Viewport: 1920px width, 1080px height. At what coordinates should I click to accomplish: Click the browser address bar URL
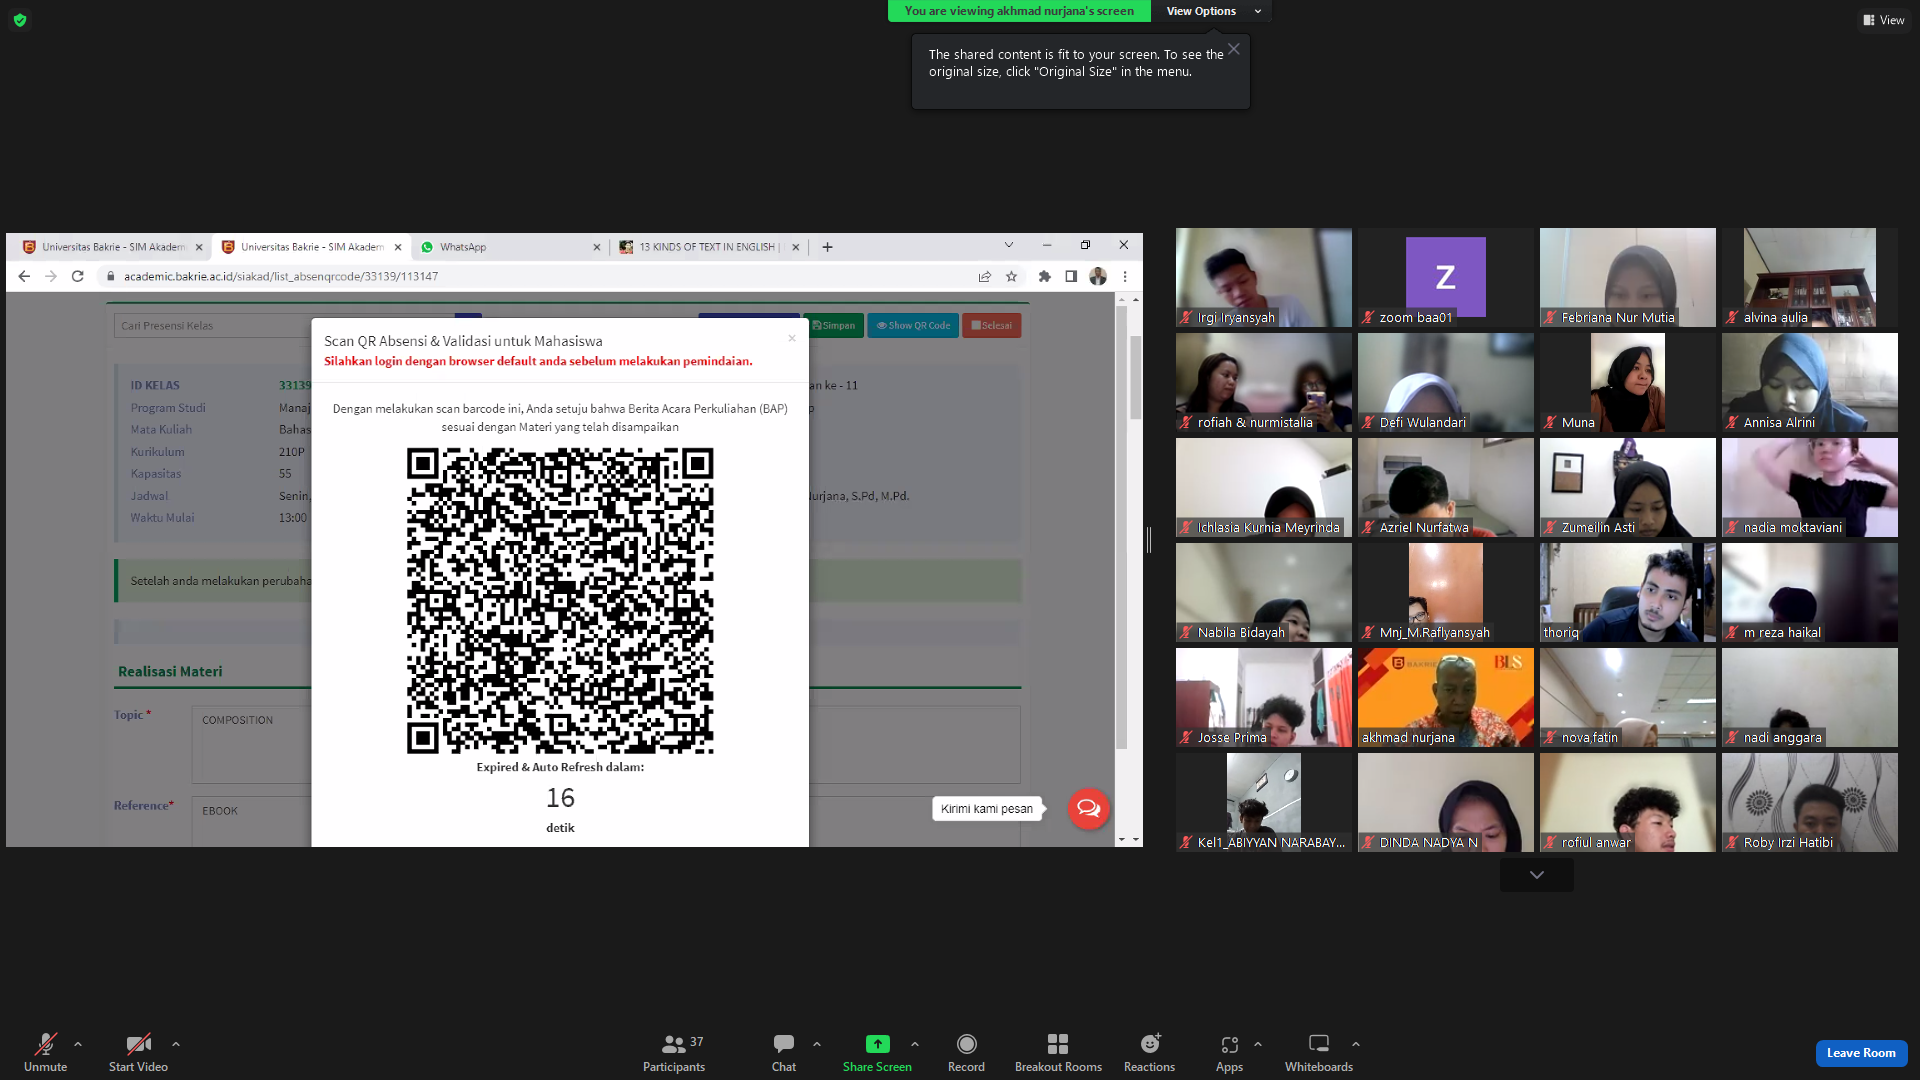click(281, 276)
